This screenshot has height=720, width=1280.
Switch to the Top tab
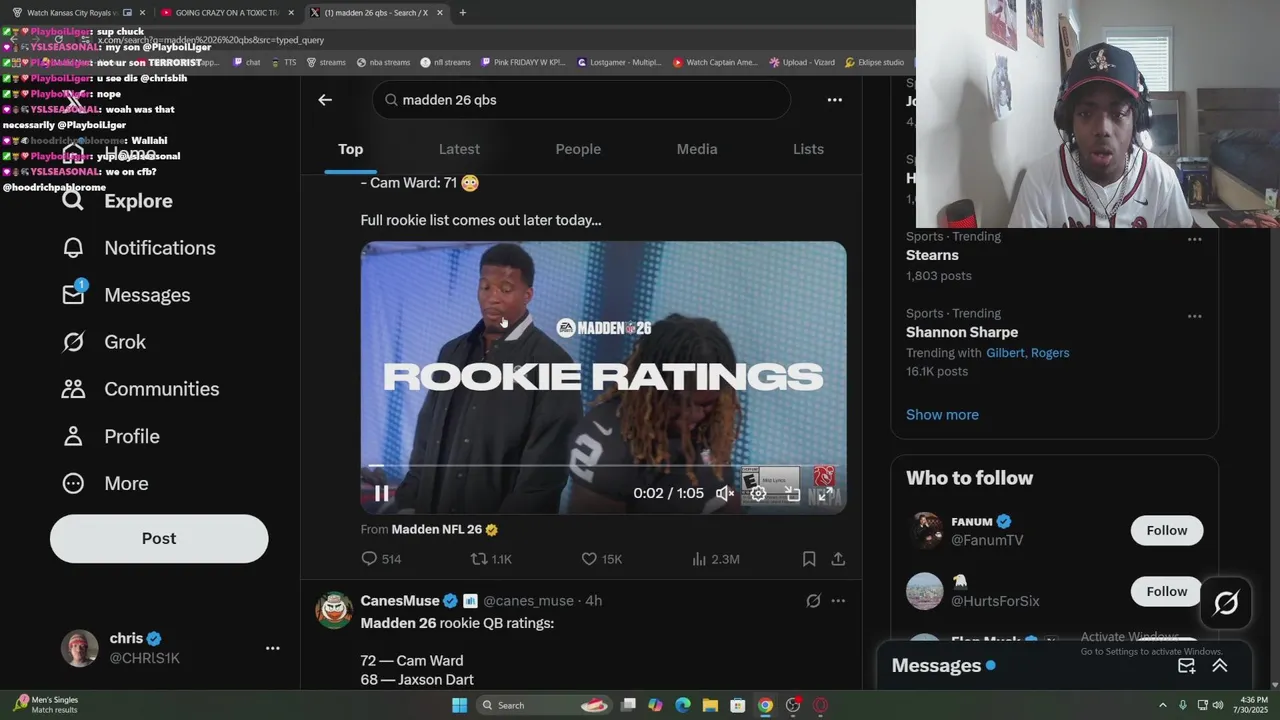pos(350,149)
